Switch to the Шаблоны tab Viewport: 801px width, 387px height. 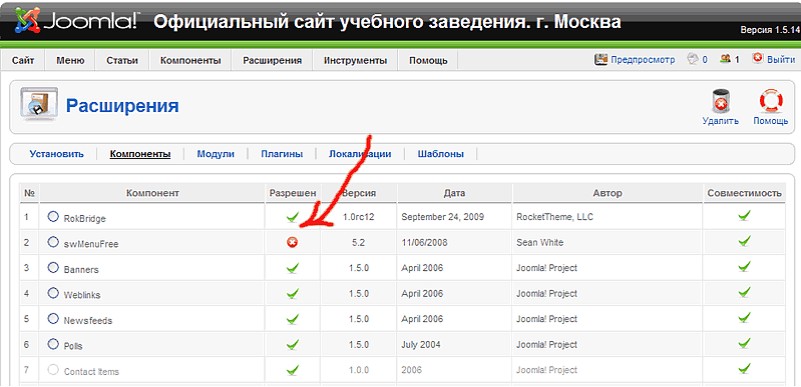440,154
